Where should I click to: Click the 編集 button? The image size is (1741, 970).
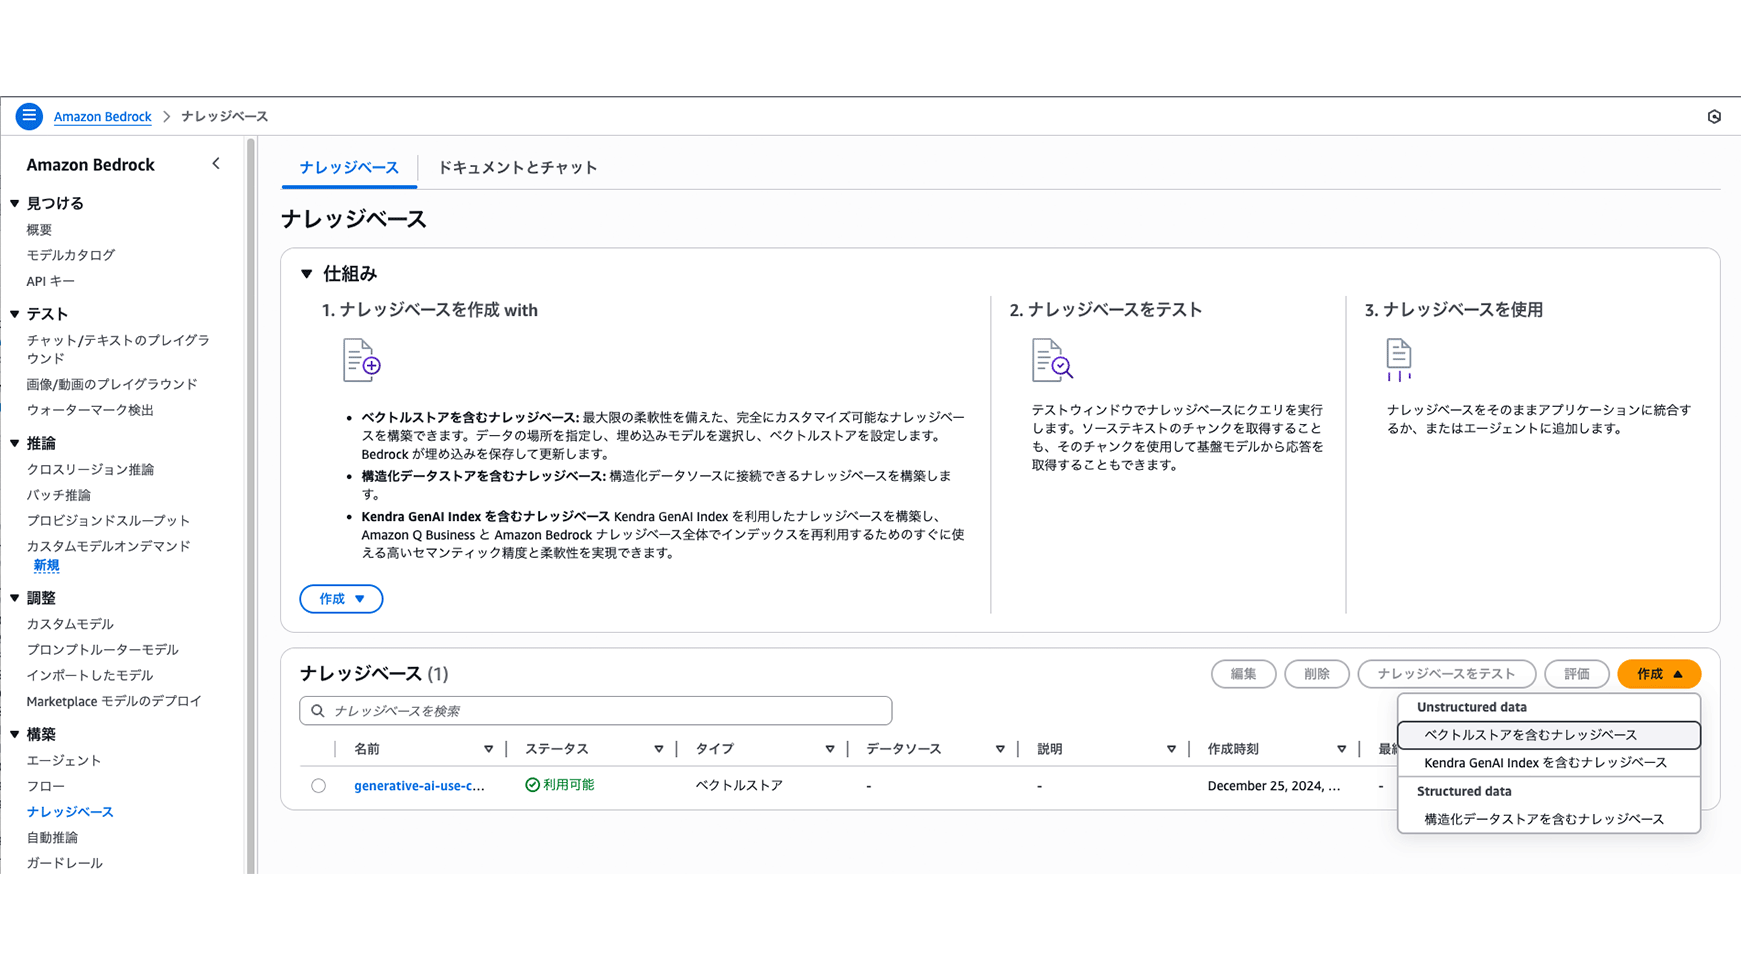coord(1243,673)
